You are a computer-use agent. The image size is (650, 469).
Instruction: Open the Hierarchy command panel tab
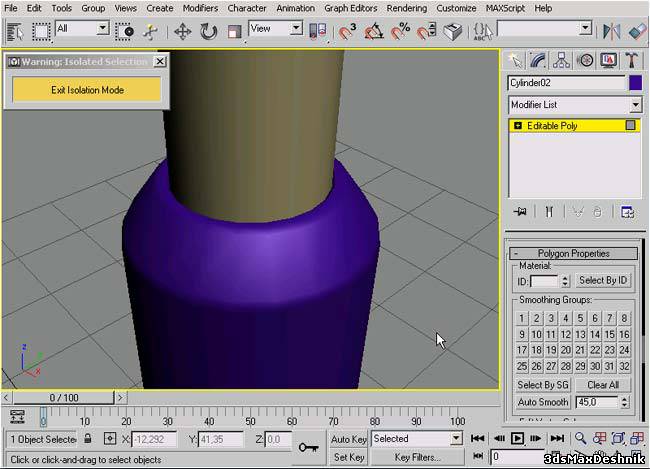561,61
